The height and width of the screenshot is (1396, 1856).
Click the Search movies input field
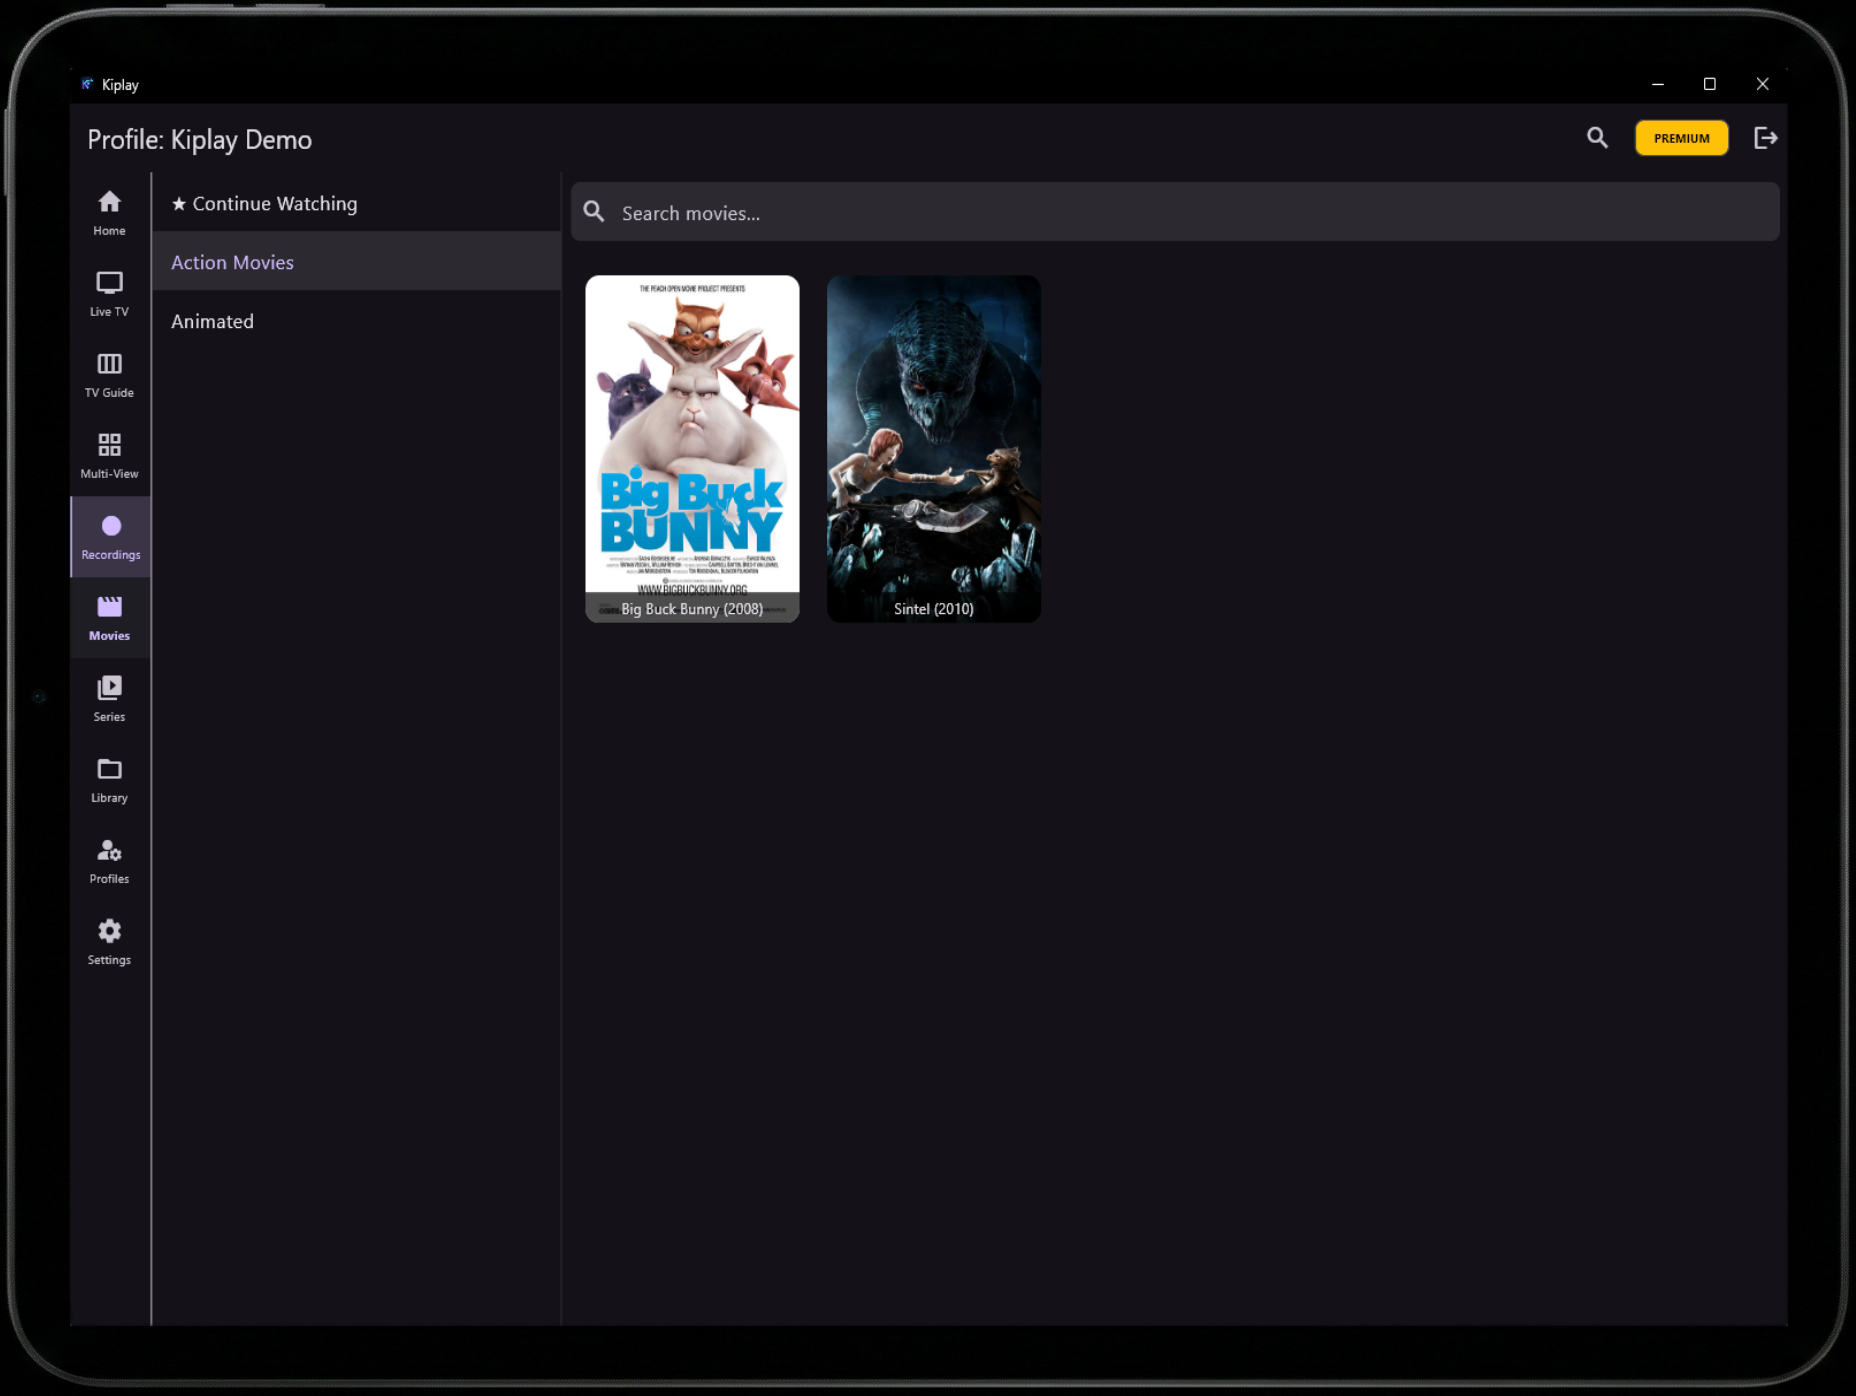click(1175, 212)
